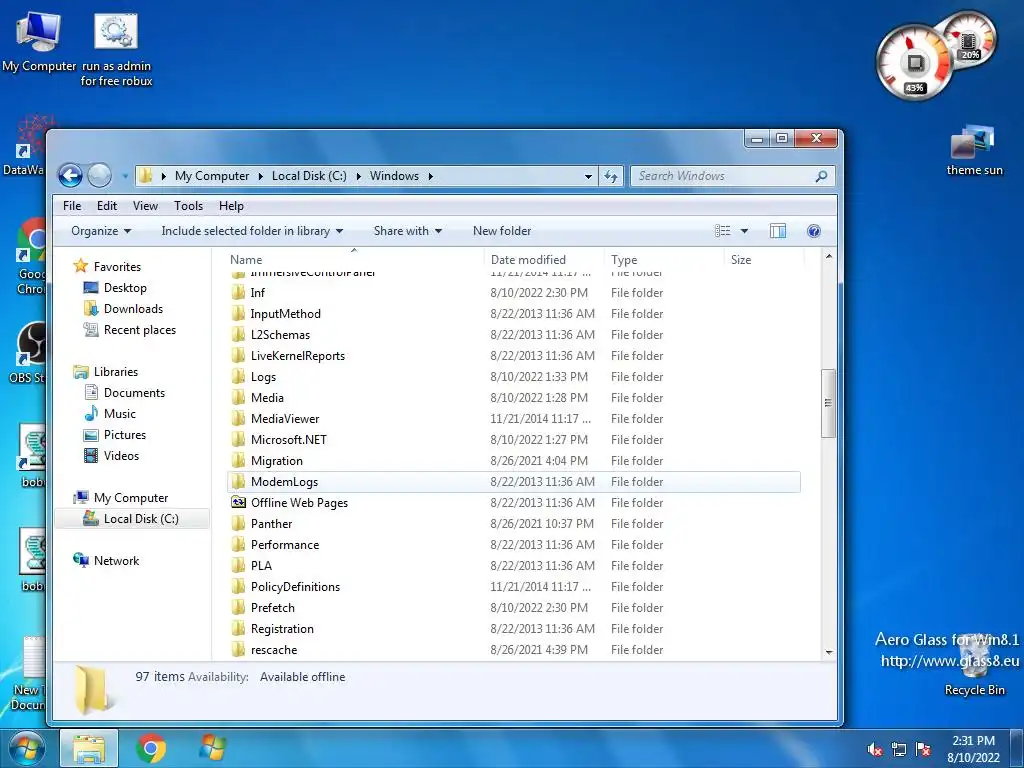This screenshot has height=768, width=1024.
Task: Click the Windows flag taskbar icon
Action: [x=212, y=749]
